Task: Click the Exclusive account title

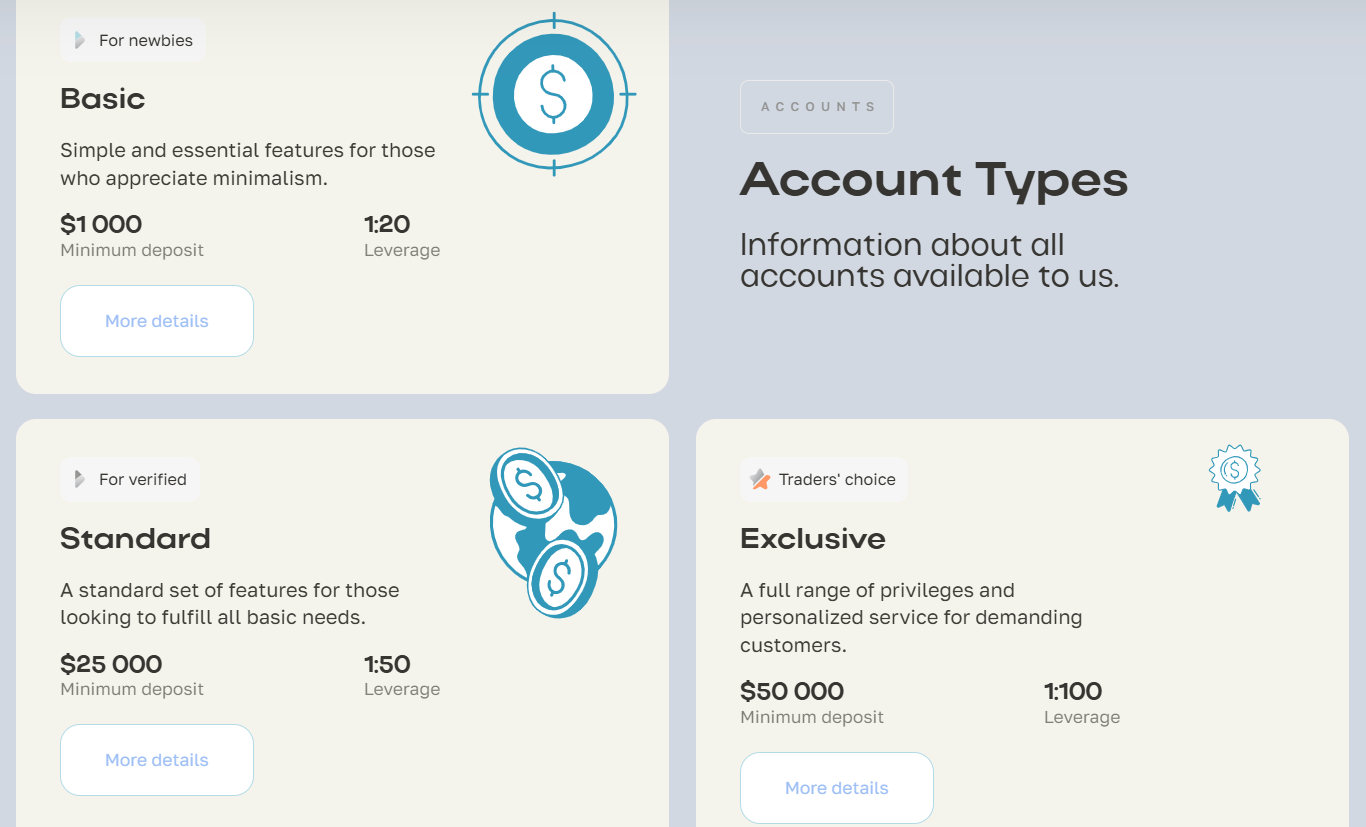Action: [x=813, y=539]
